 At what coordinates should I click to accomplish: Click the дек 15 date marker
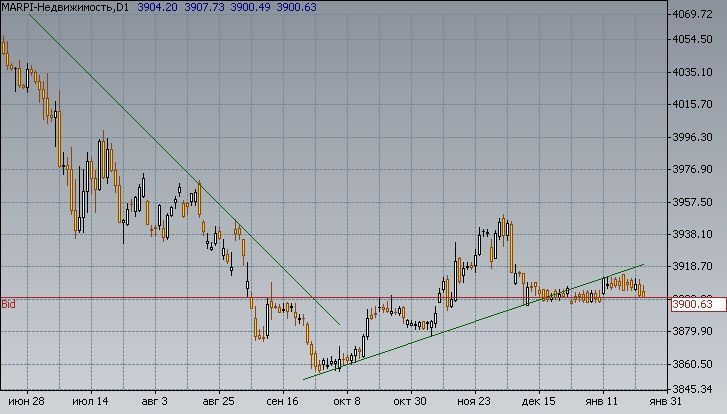[538, 402]
